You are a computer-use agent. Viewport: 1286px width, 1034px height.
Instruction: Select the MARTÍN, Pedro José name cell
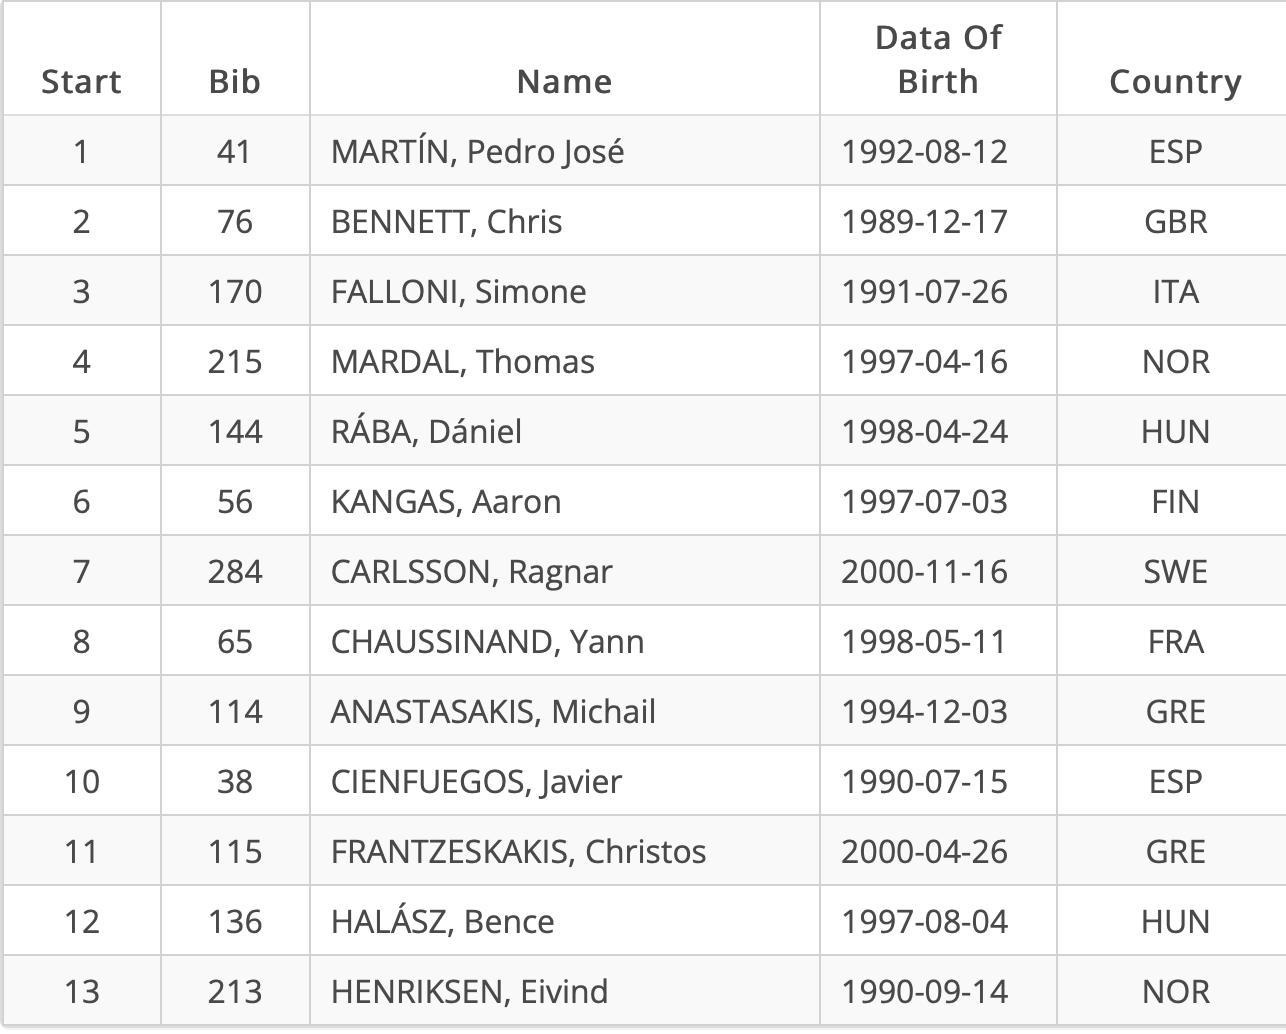[x=477, y=151]
